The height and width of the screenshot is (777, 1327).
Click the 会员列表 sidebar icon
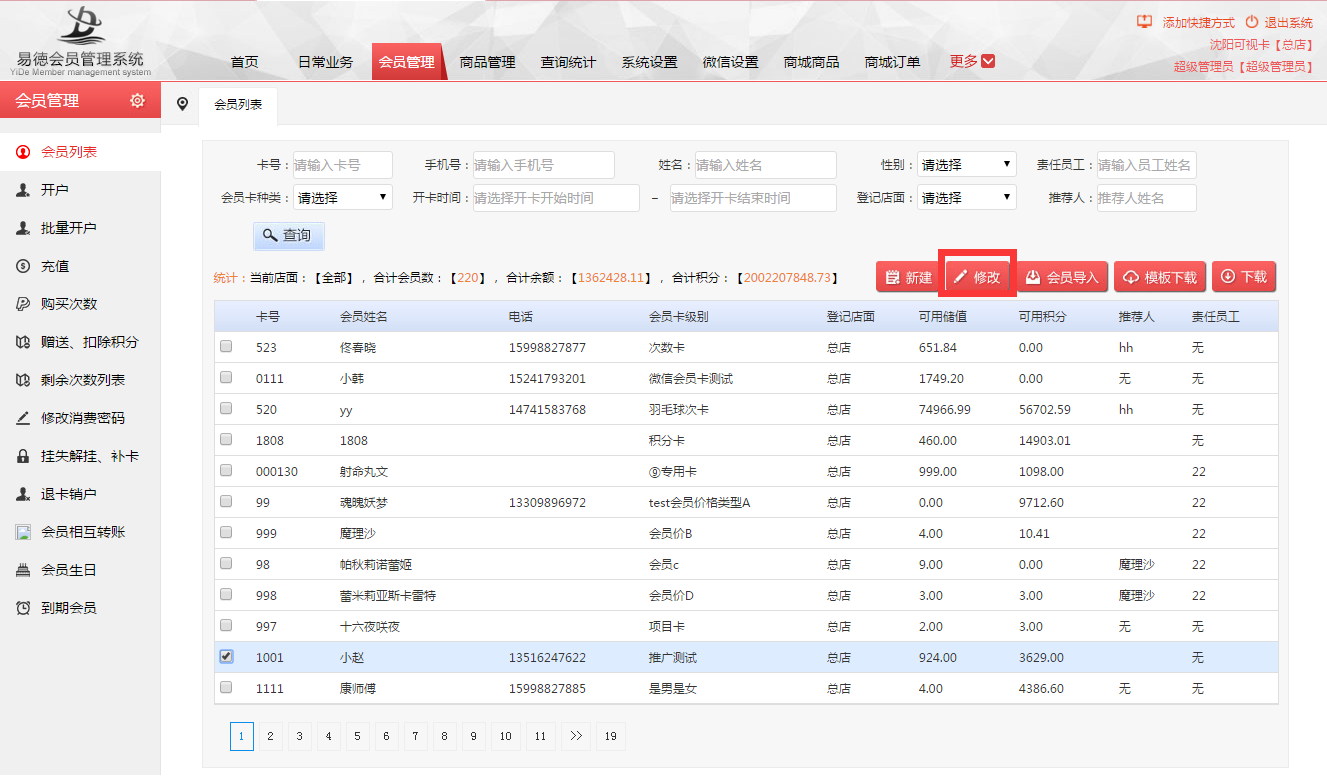coord(22,152)
